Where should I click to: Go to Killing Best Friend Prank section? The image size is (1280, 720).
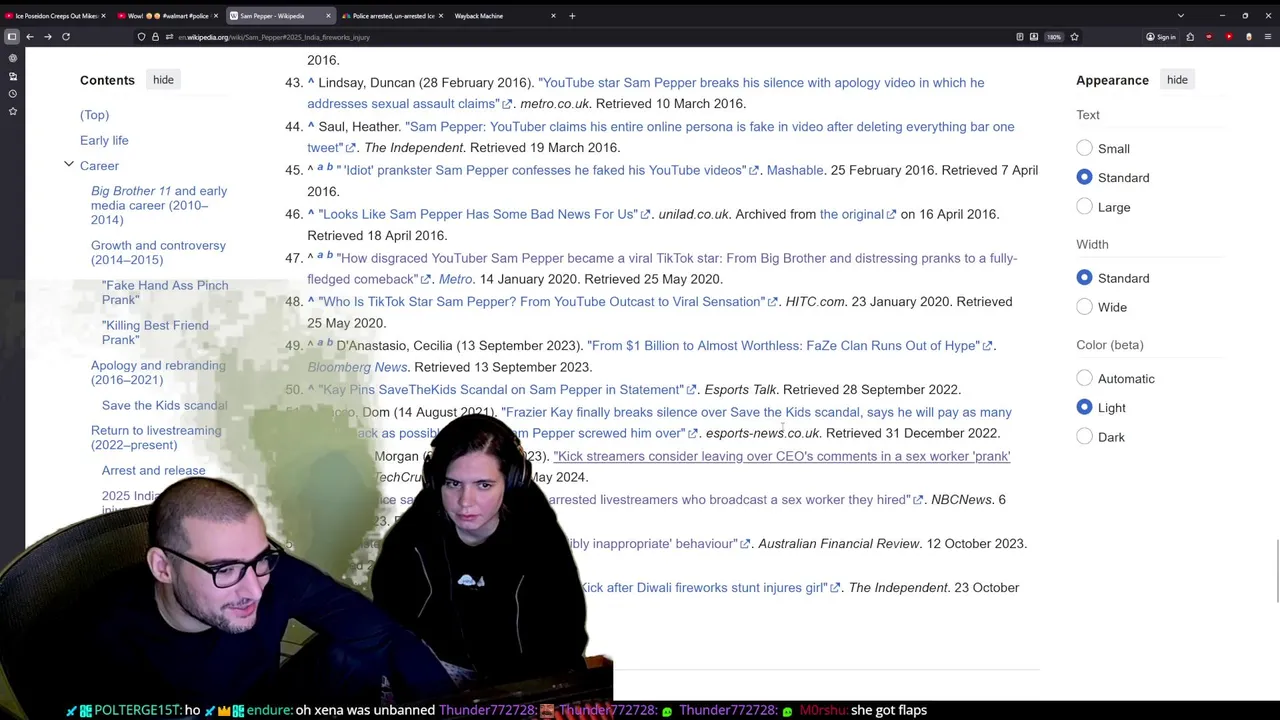point(155,332)
